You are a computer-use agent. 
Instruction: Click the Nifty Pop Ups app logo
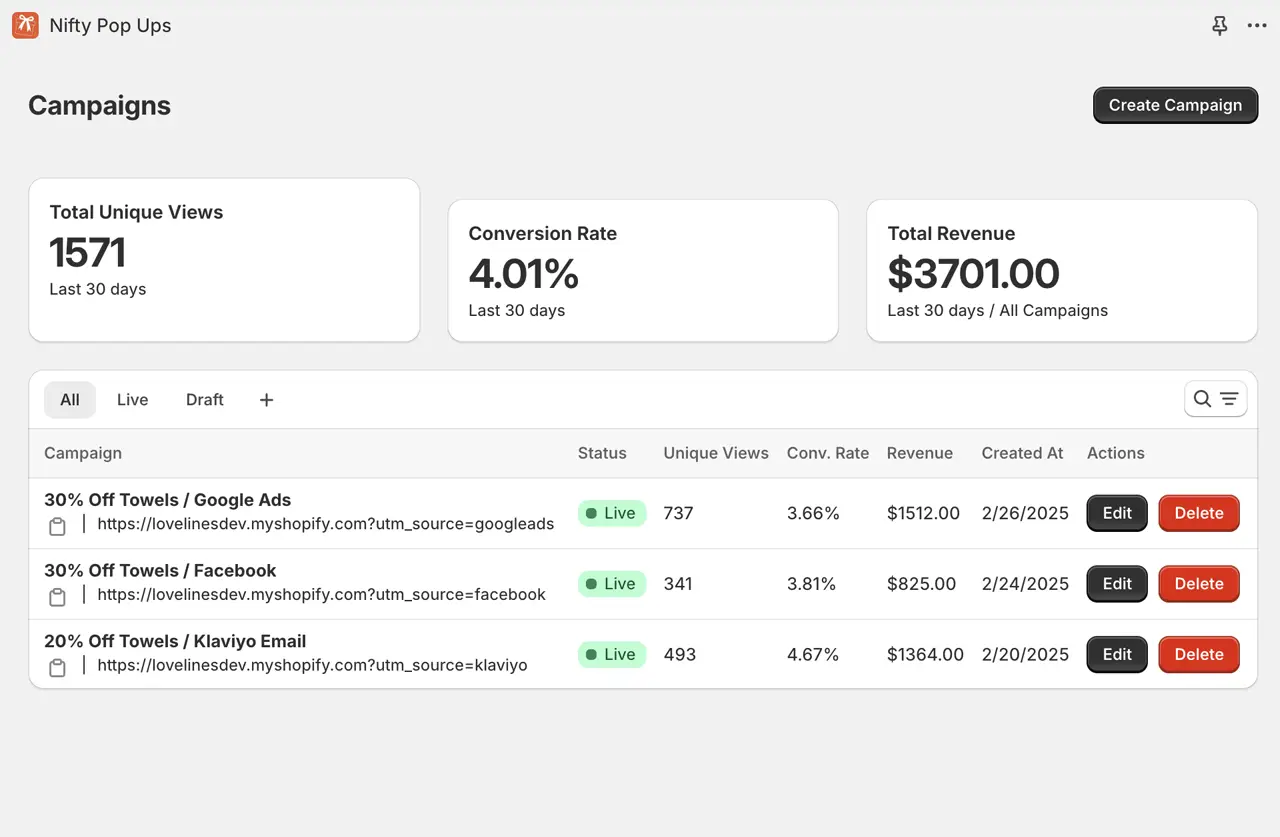click(25, 26)
